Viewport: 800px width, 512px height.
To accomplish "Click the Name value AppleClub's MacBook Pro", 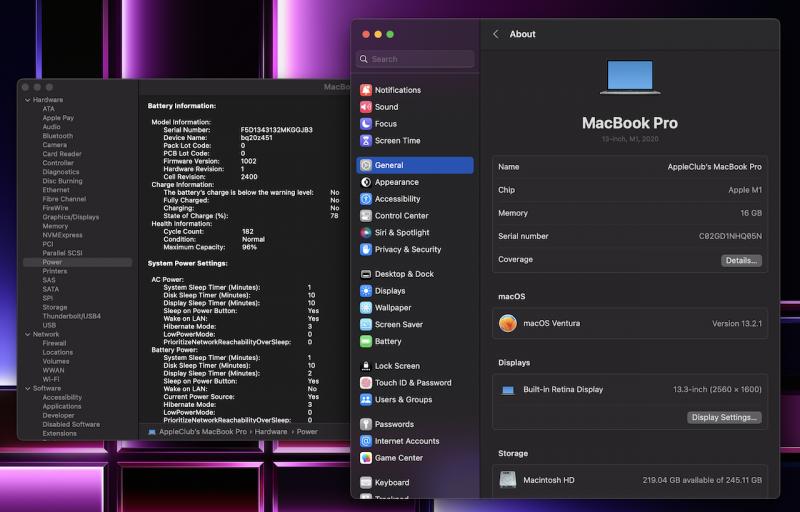I will coord(714,167).
